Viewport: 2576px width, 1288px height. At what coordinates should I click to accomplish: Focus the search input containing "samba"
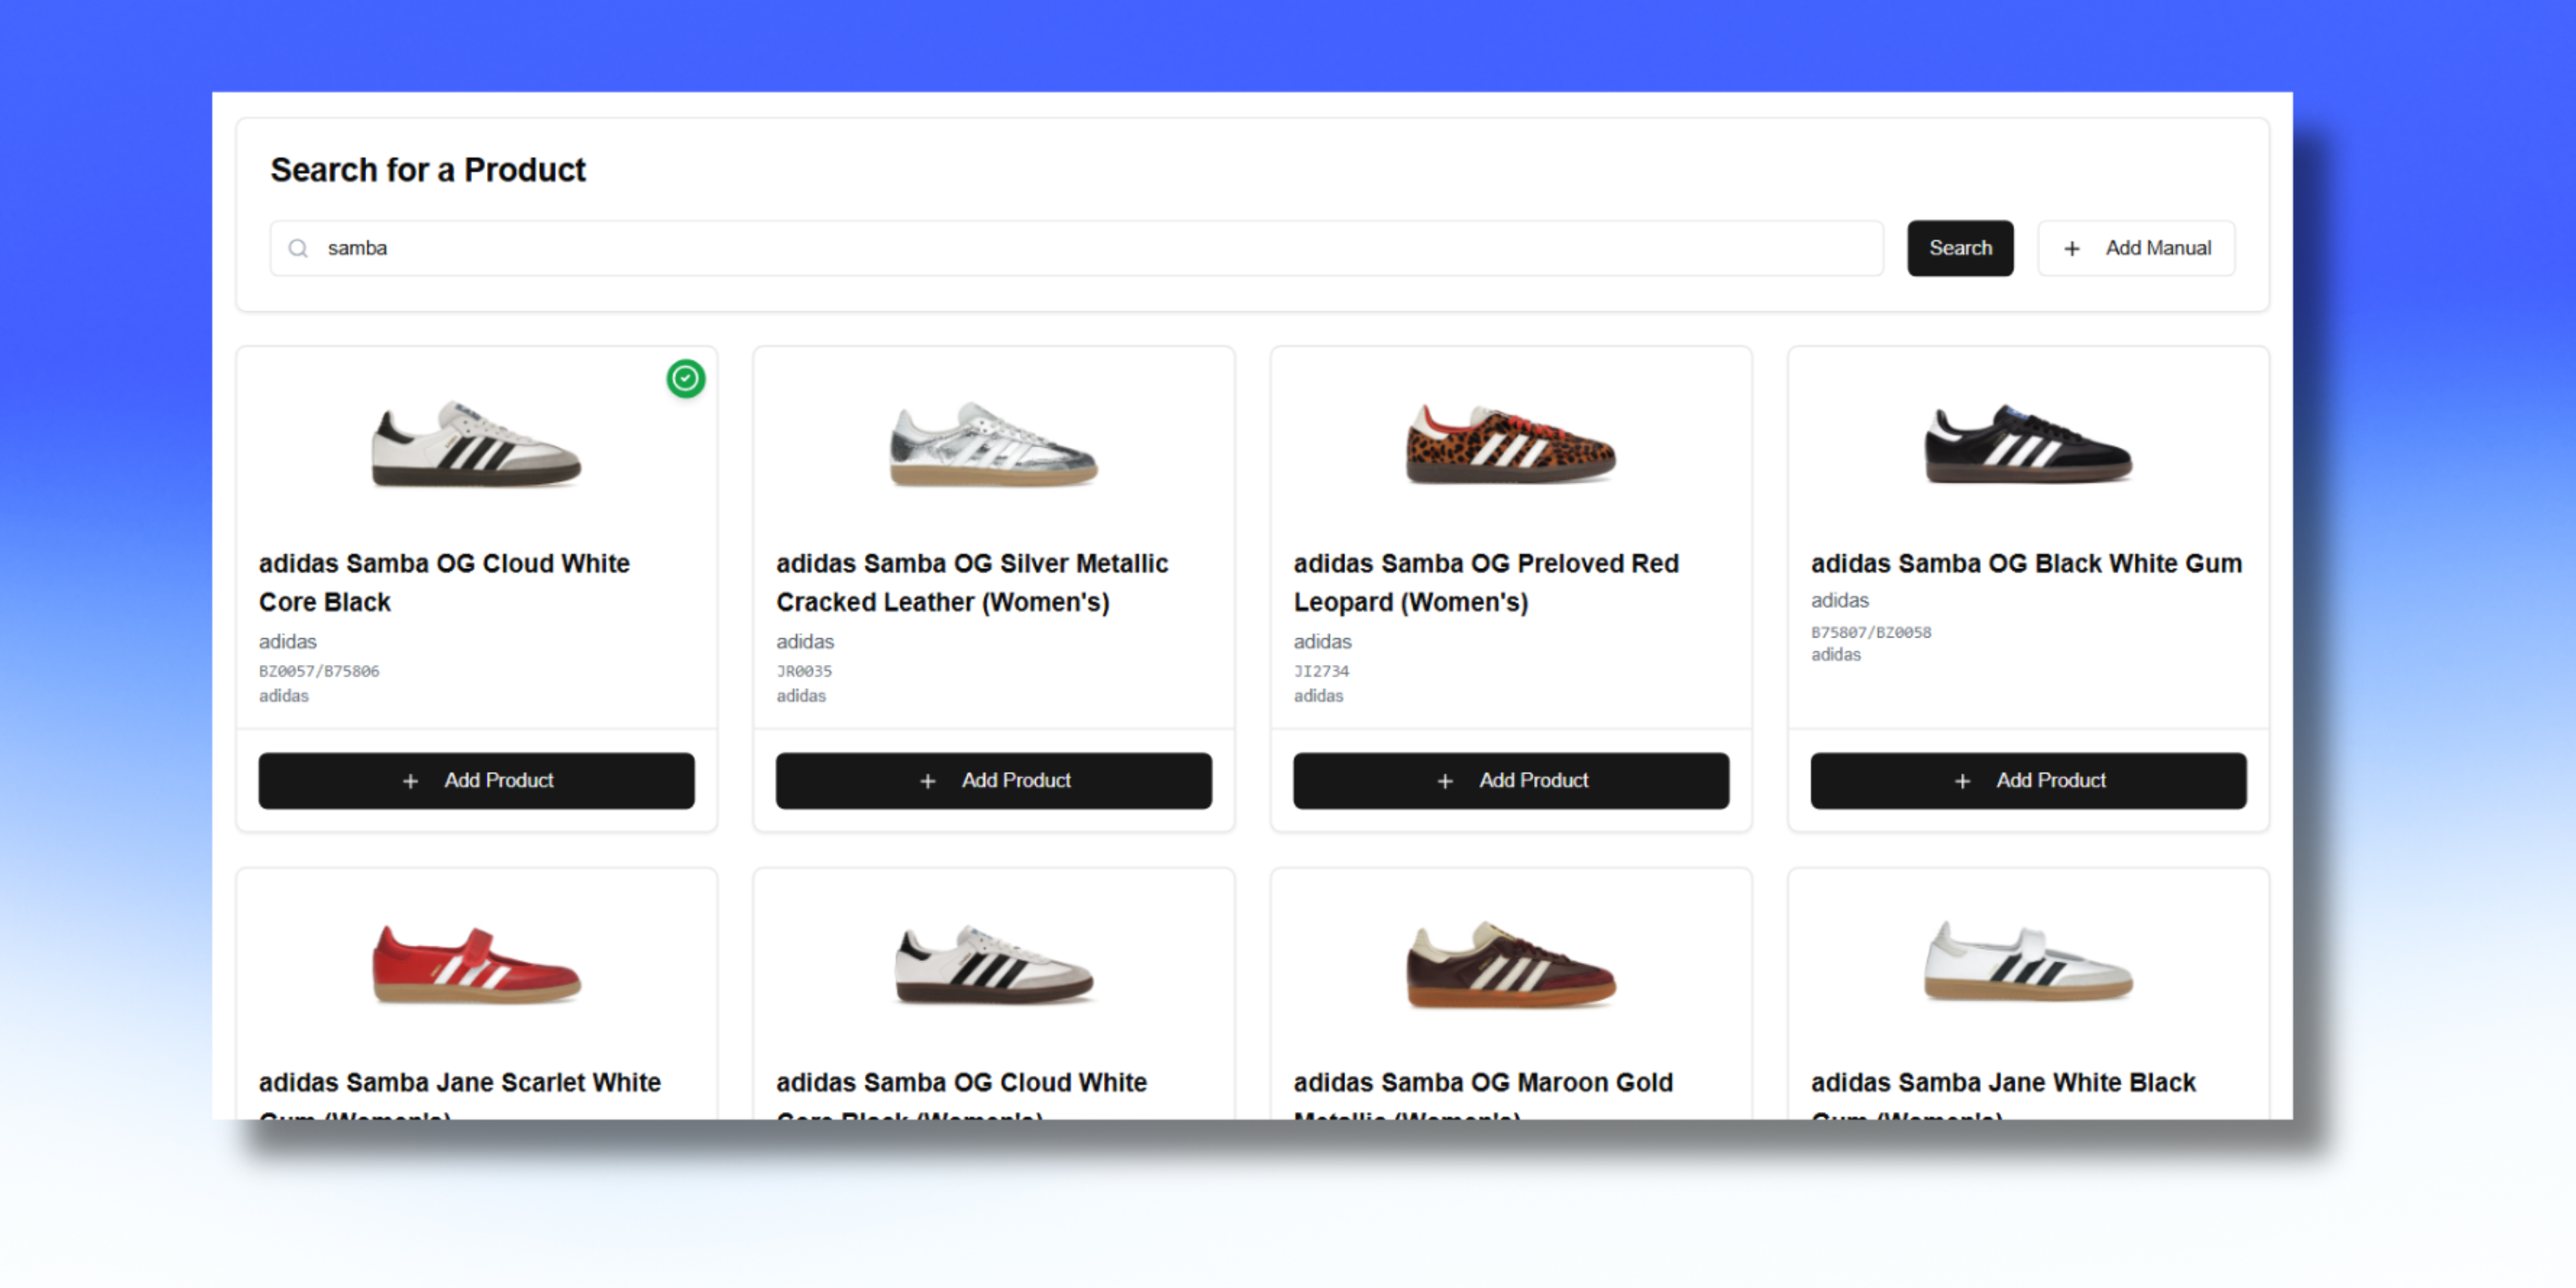[1076, 248]
